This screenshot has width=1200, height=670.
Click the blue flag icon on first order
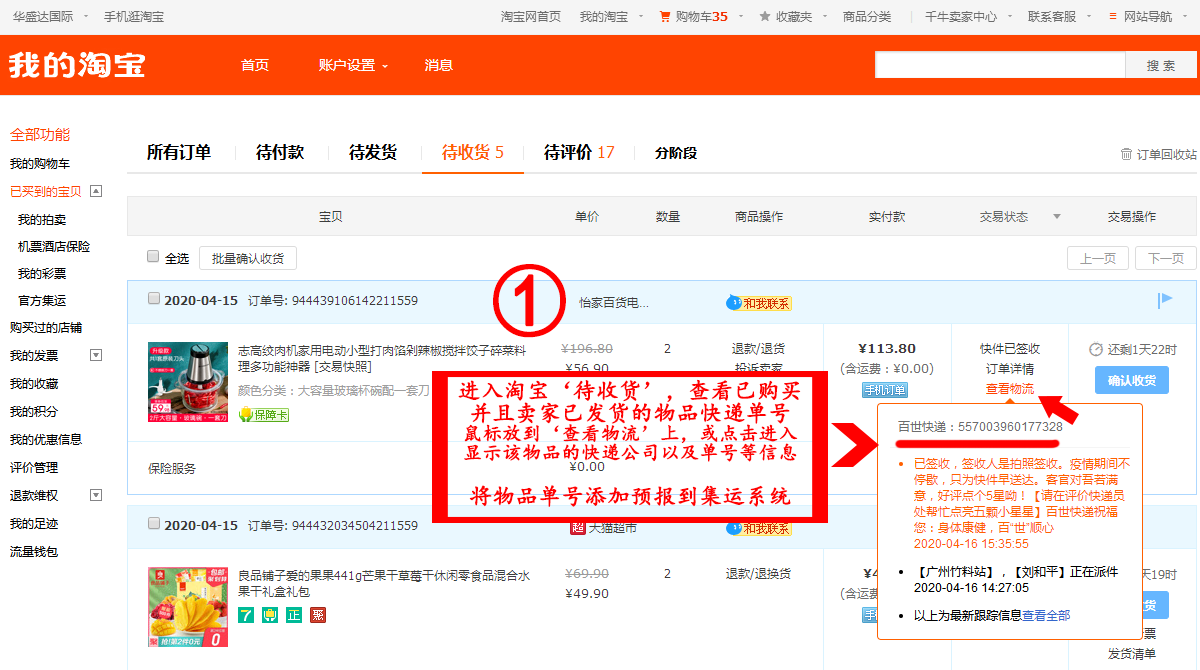1165,300
